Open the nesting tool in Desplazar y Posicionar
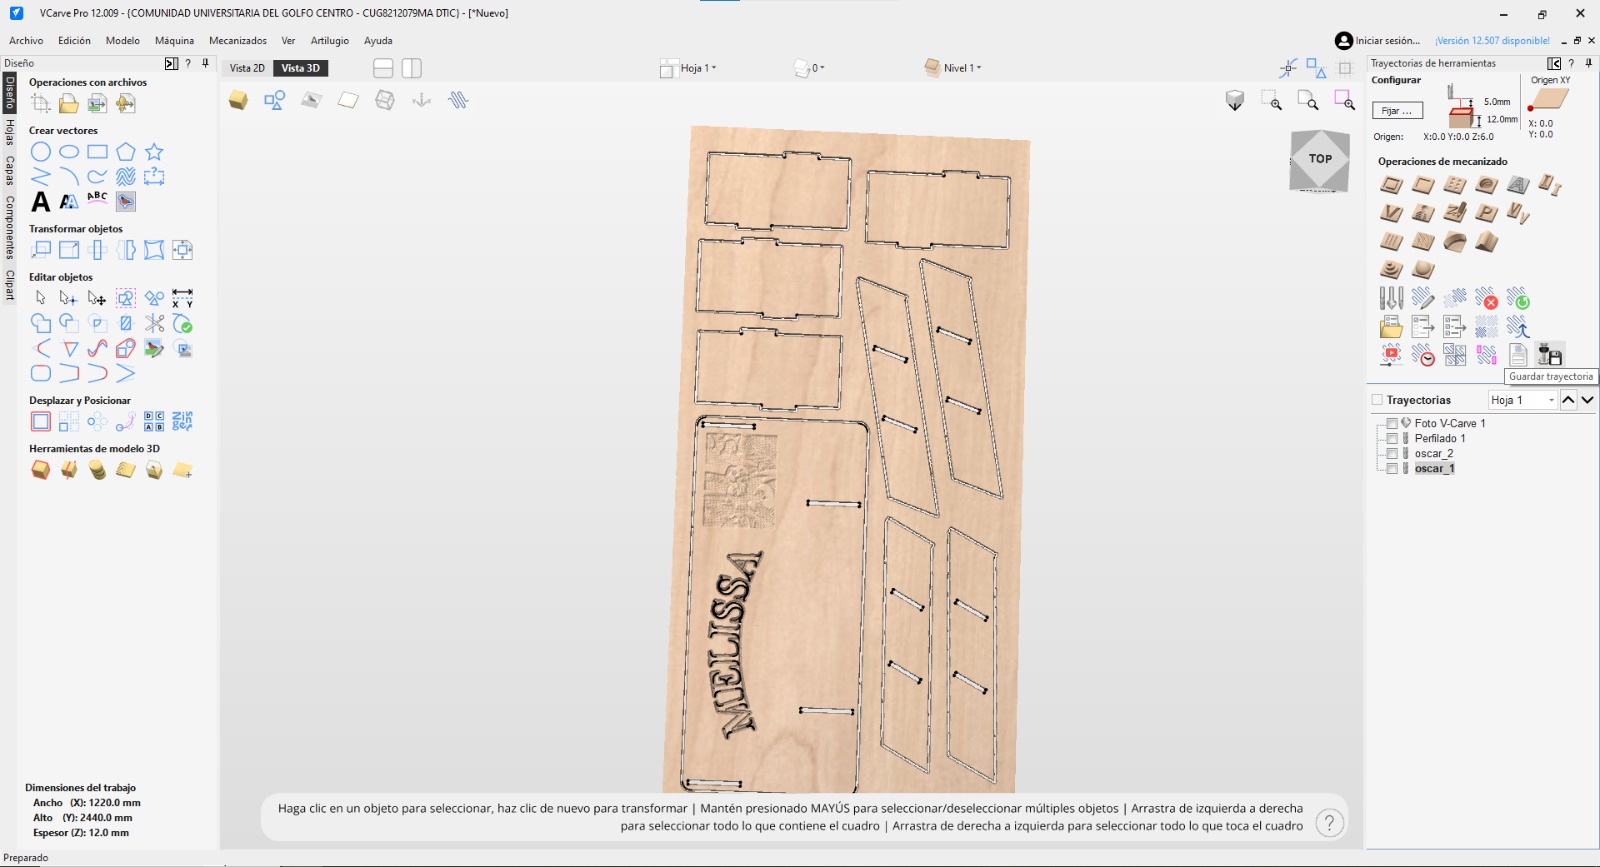The image size is (1600, 867). 182,421
